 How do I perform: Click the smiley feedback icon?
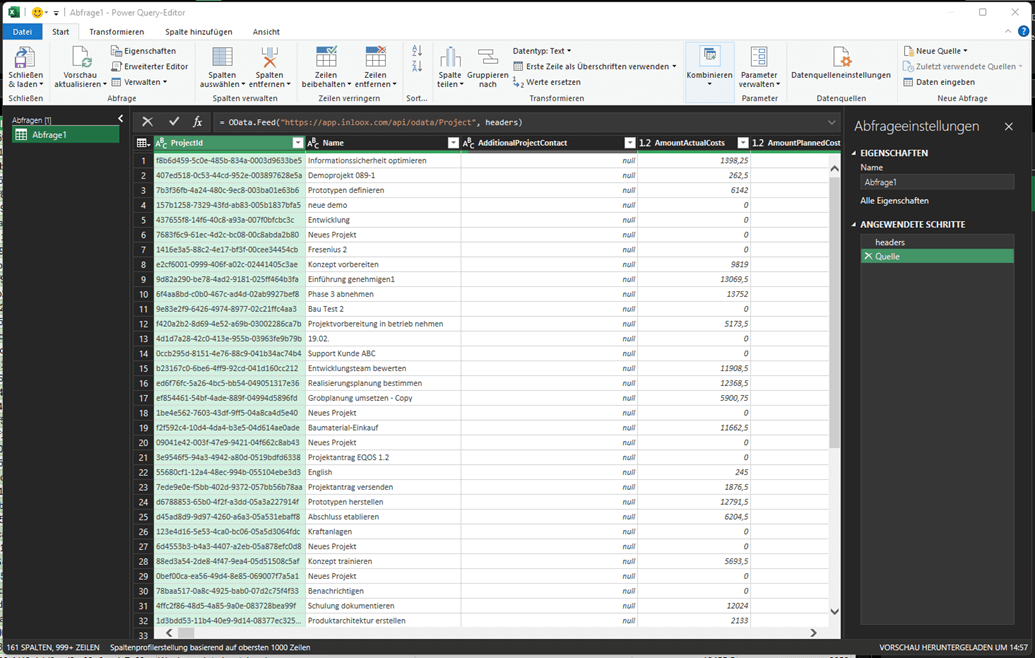point(38,12)
